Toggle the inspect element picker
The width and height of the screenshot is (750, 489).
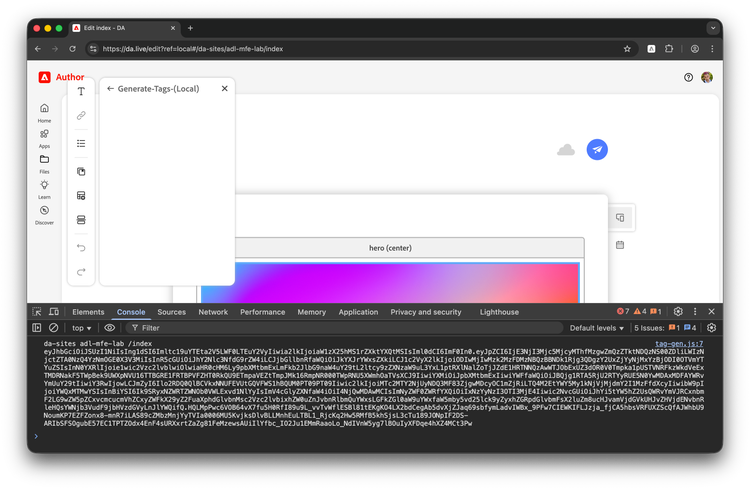[37, 312]
